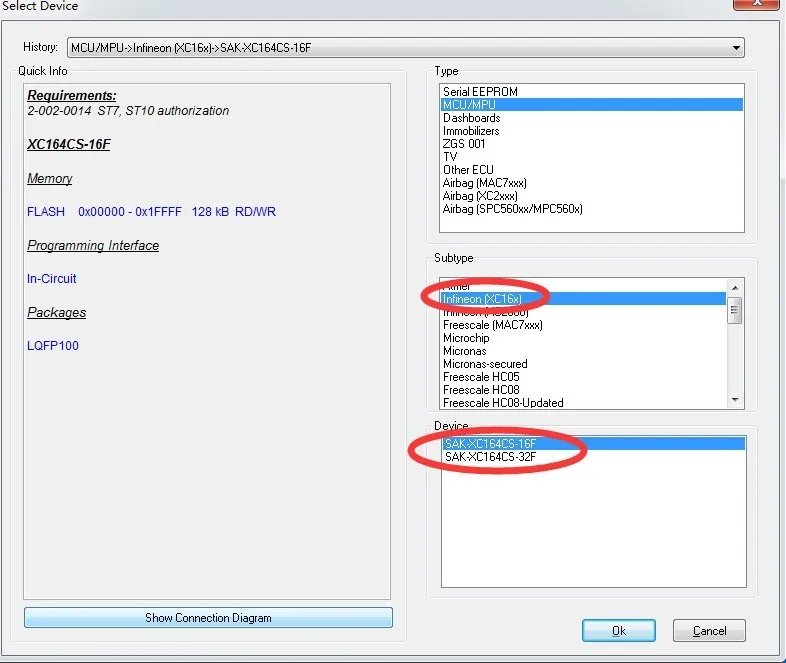Select ZGS 001 type entry

click(x=592, y=144)
